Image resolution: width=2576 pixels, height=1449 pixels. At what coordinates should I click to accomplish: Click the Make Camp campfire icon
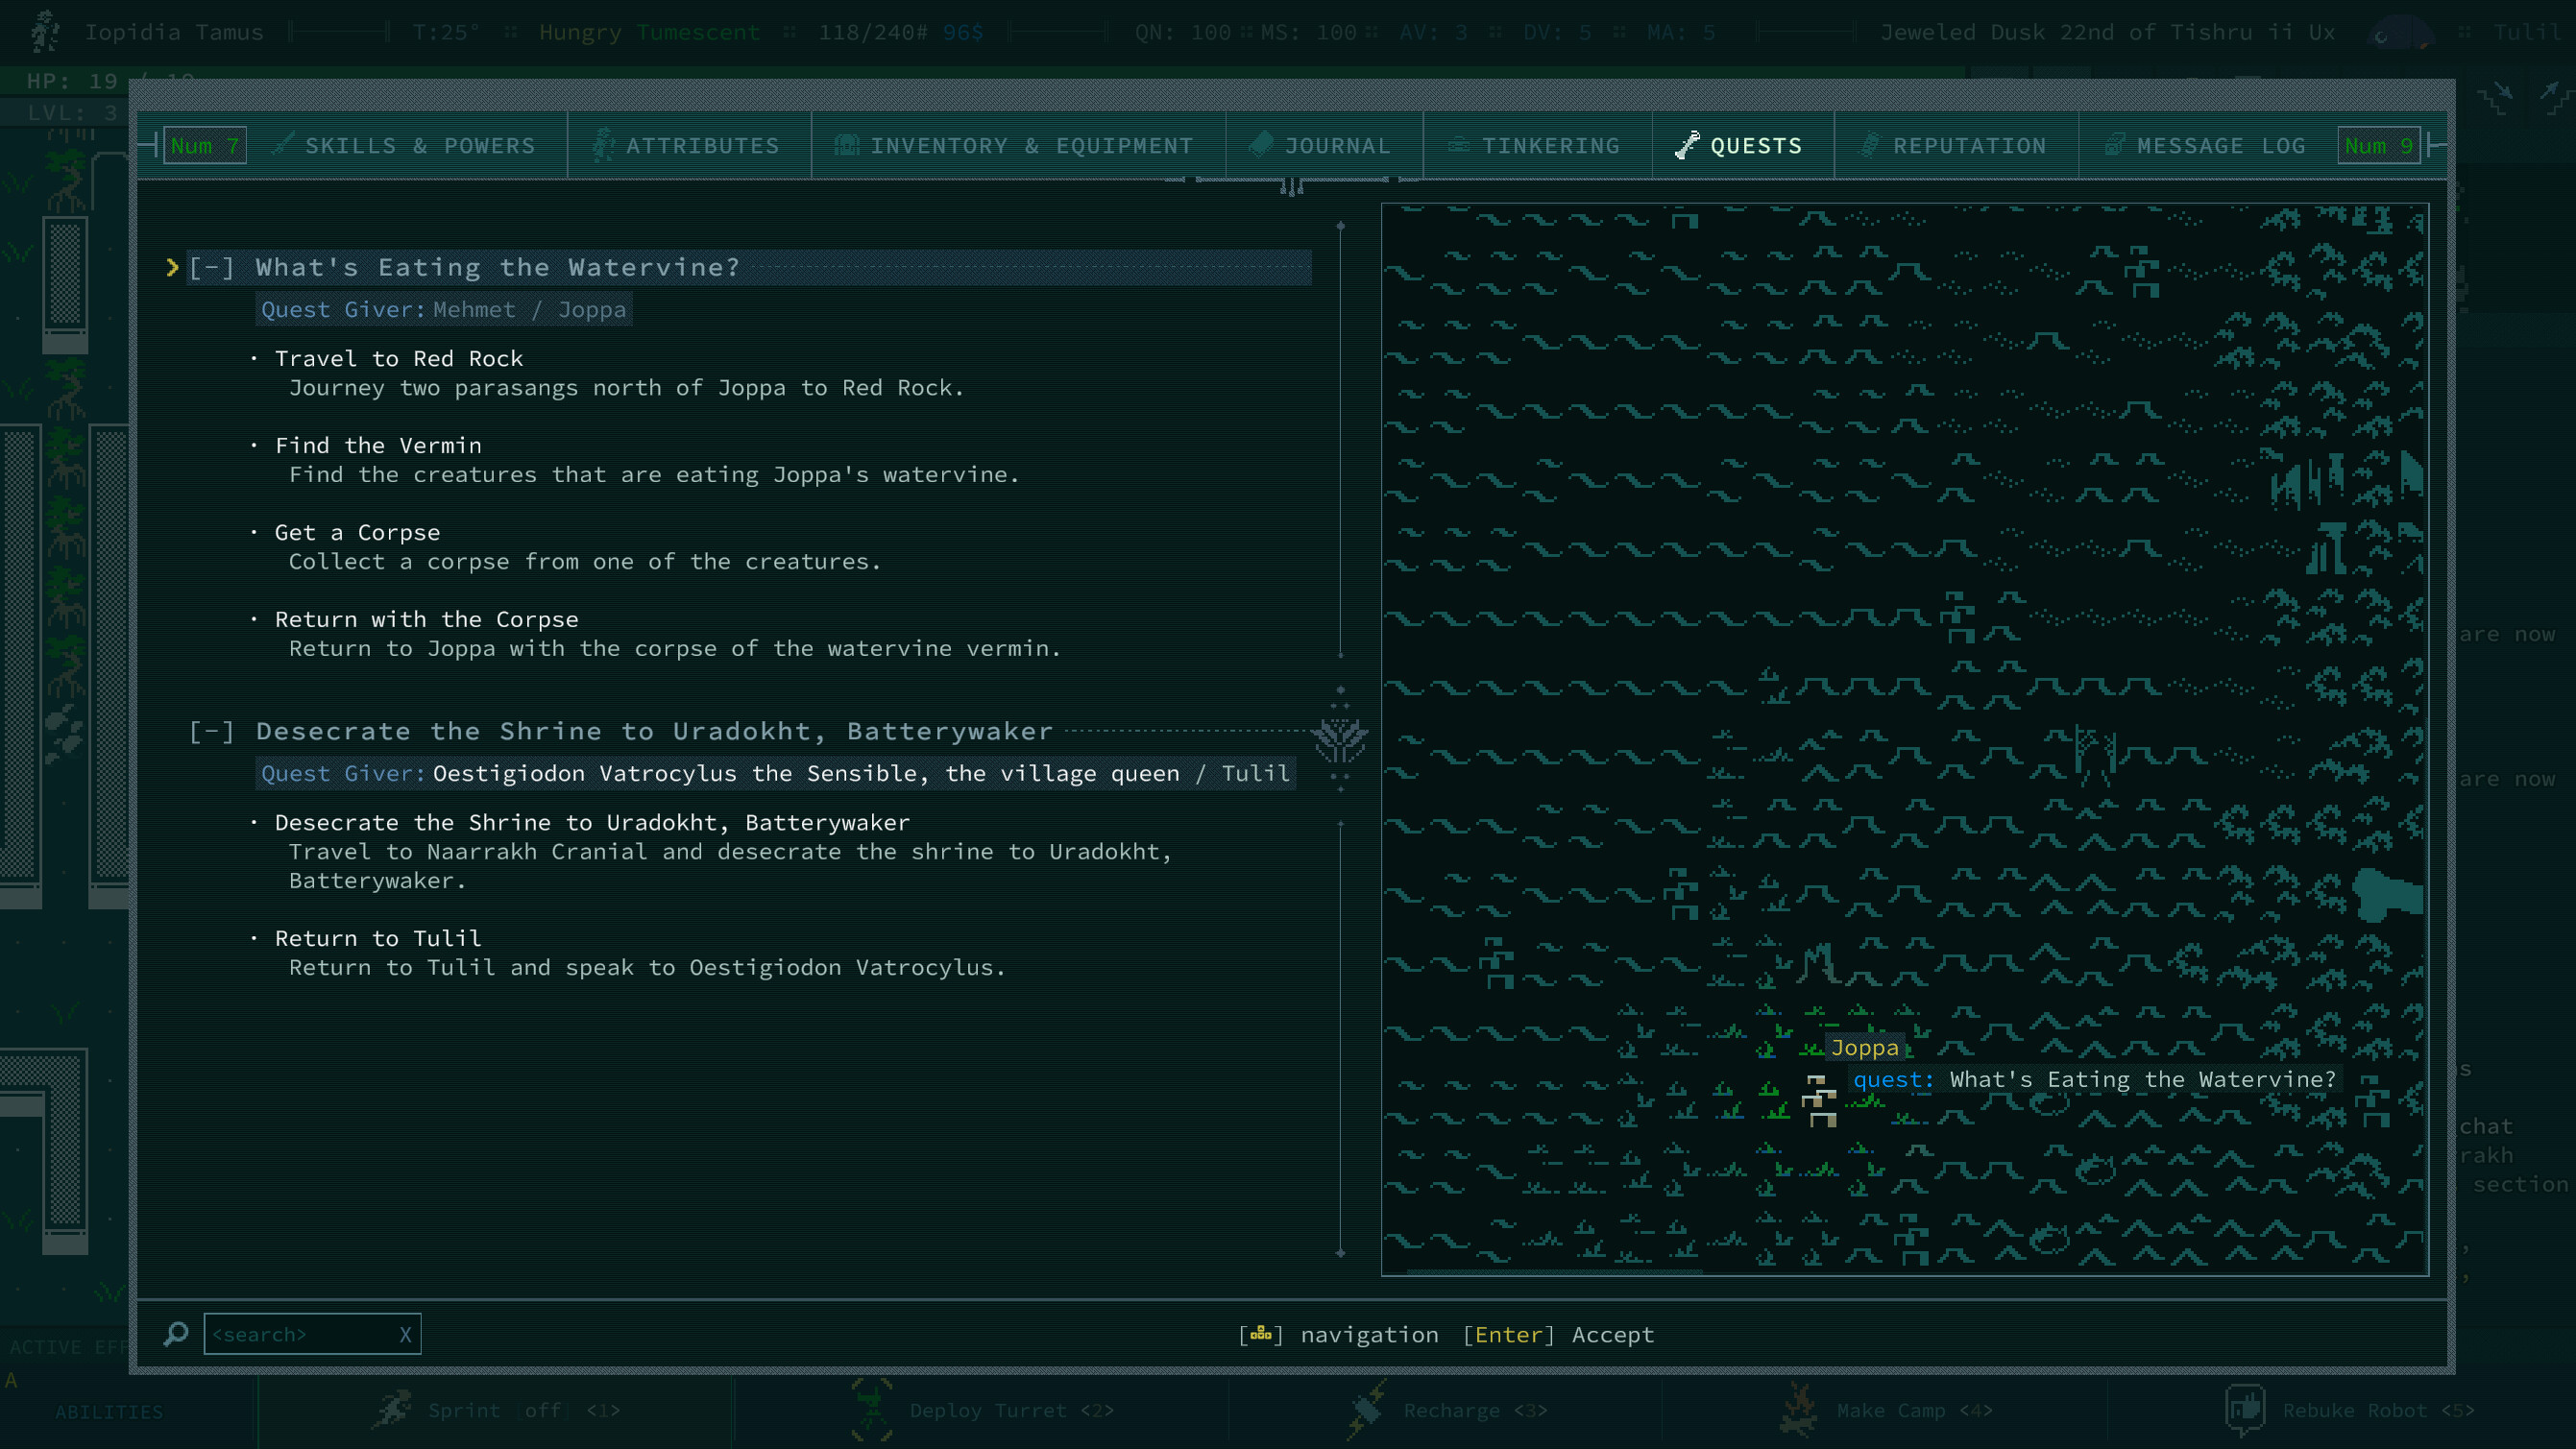[1800, 1409]
